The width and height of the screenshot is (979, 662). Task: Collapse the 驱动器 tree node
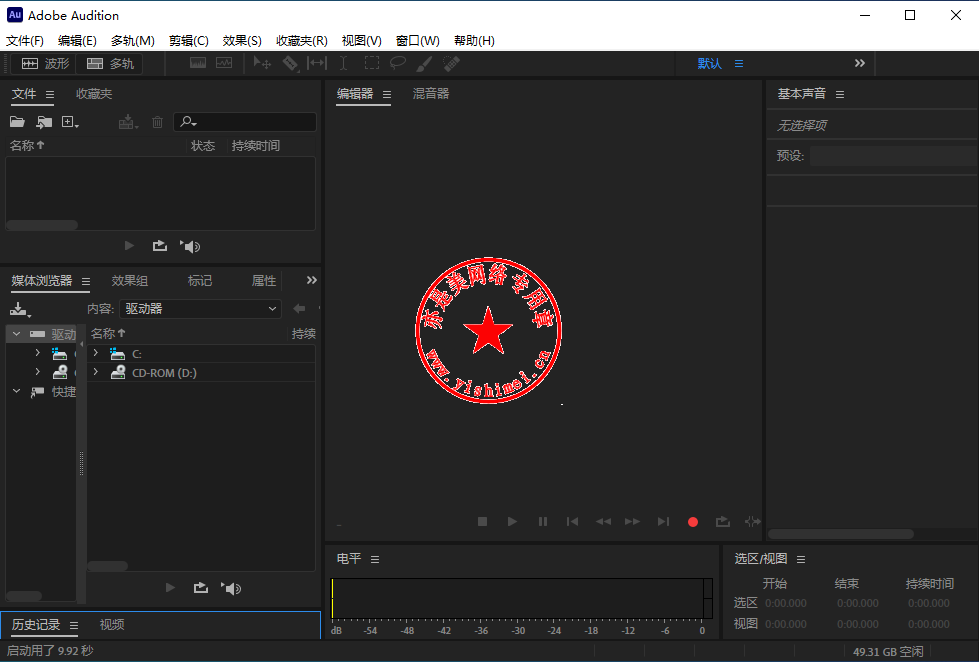point(16,334)
